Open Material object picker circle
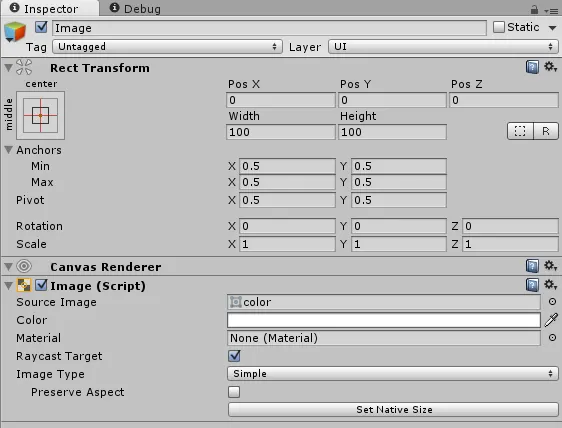 click(x=552, y=338)
